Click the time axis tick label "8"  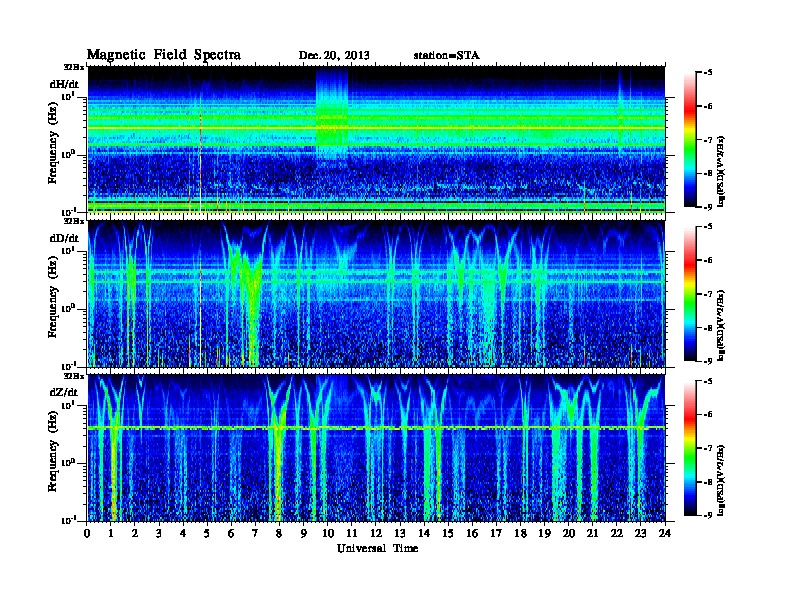279,533
